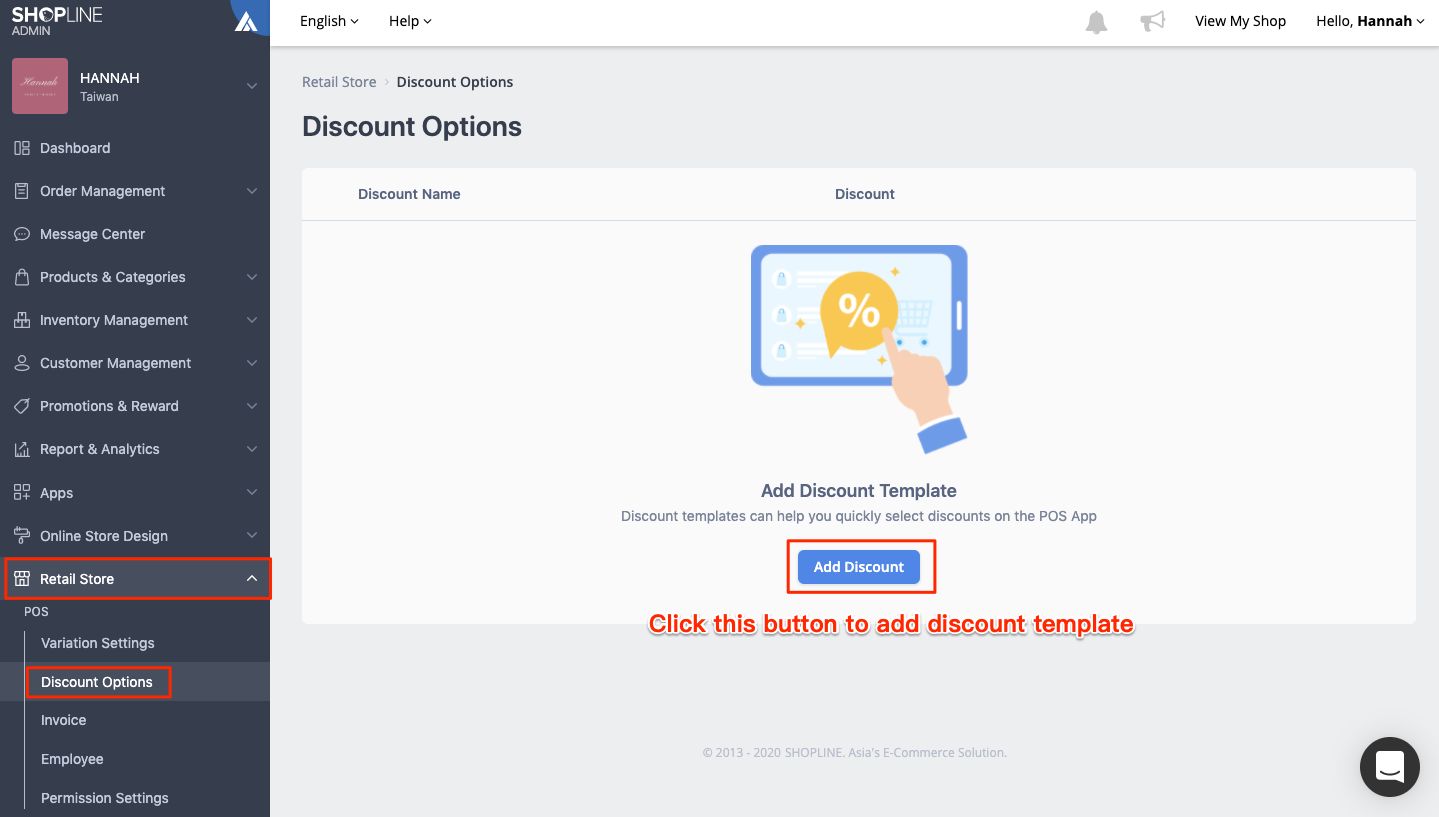Image resolution: width=1439 pixels, height=817 pixels.
Task: Select the Promotions & Reward tag icon
Action: (x=21, y=406)
